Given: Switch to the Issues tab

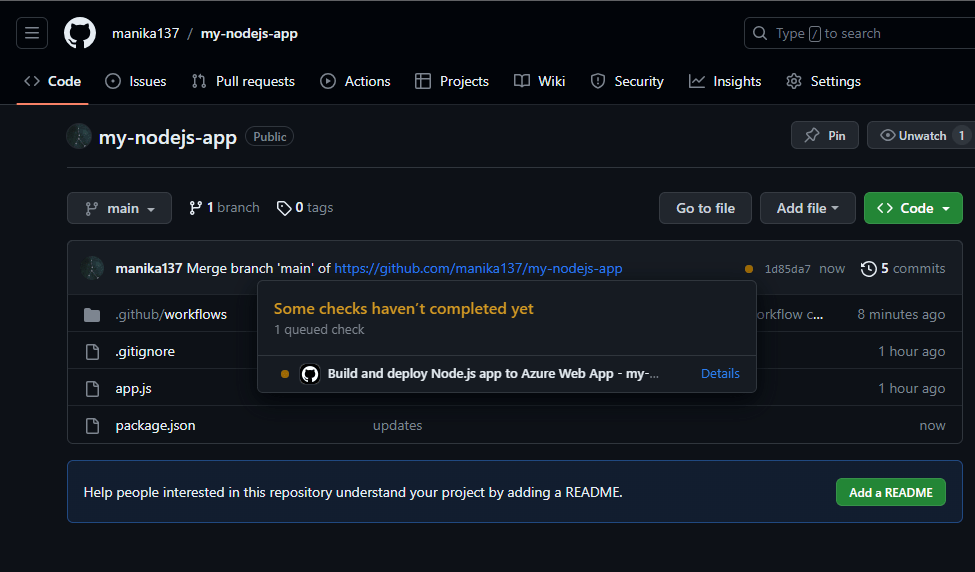Looking at the screenshot, I should [x=136, y=81].
